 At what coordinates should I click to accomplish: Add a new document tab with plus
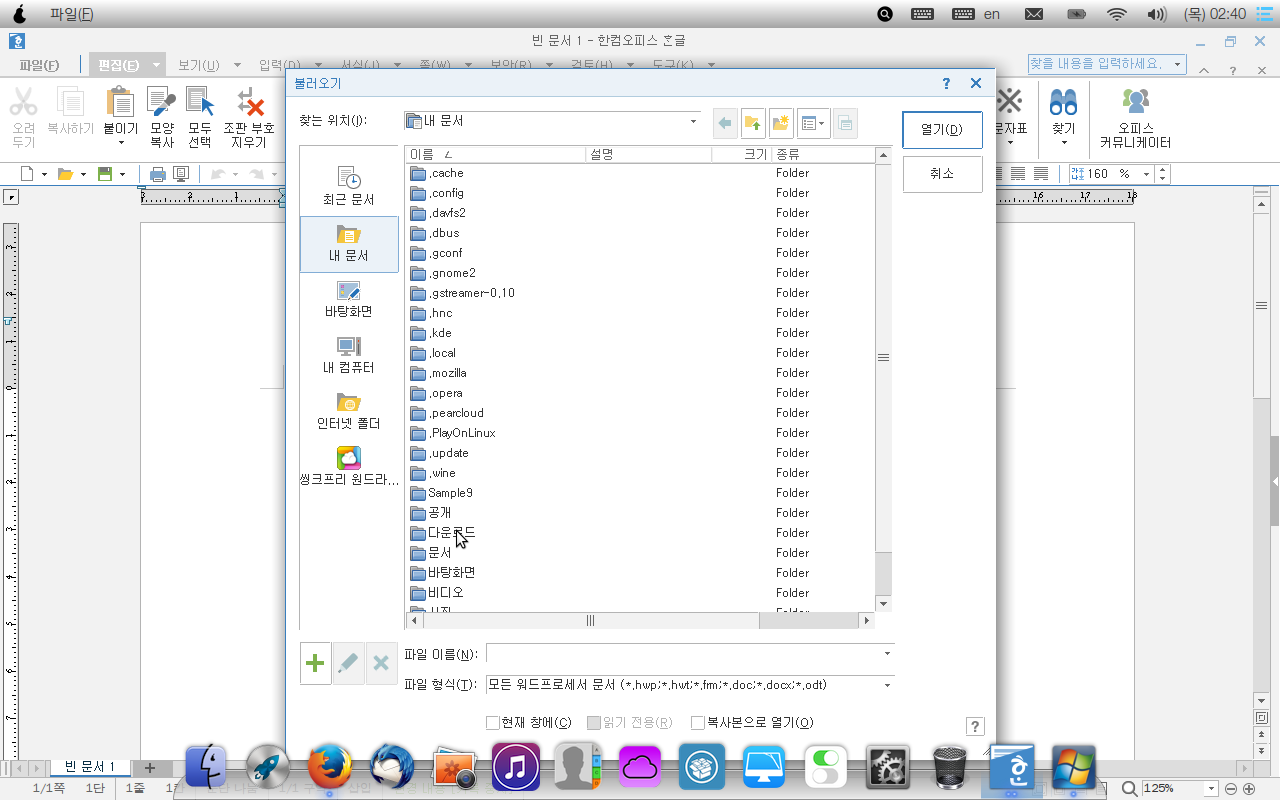[x=150, y=768]
